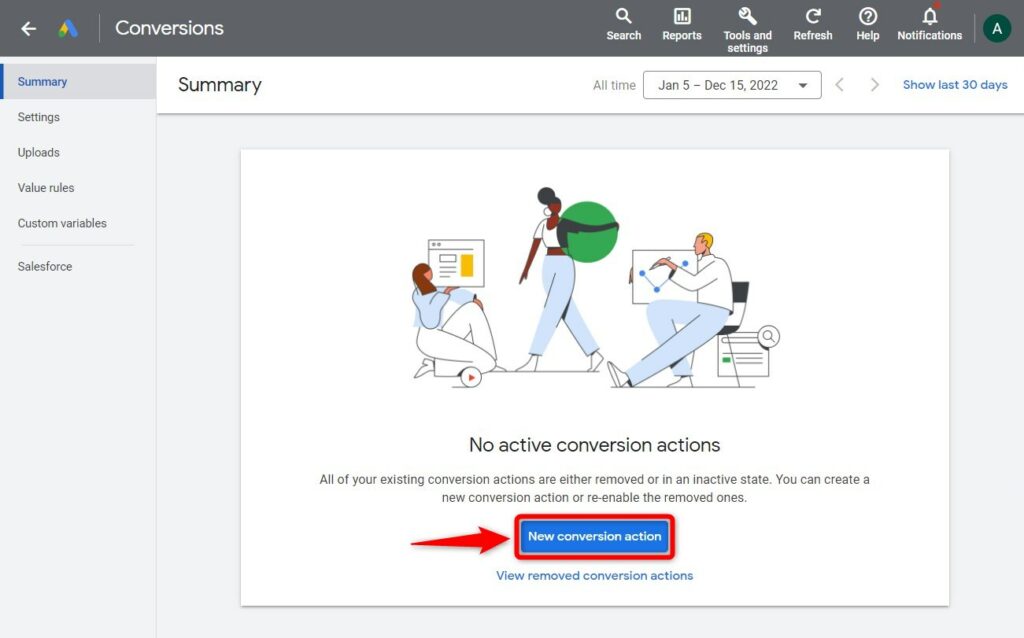Open Google Ads logo home
The image size is (1024, 638).
coord(68,28)
